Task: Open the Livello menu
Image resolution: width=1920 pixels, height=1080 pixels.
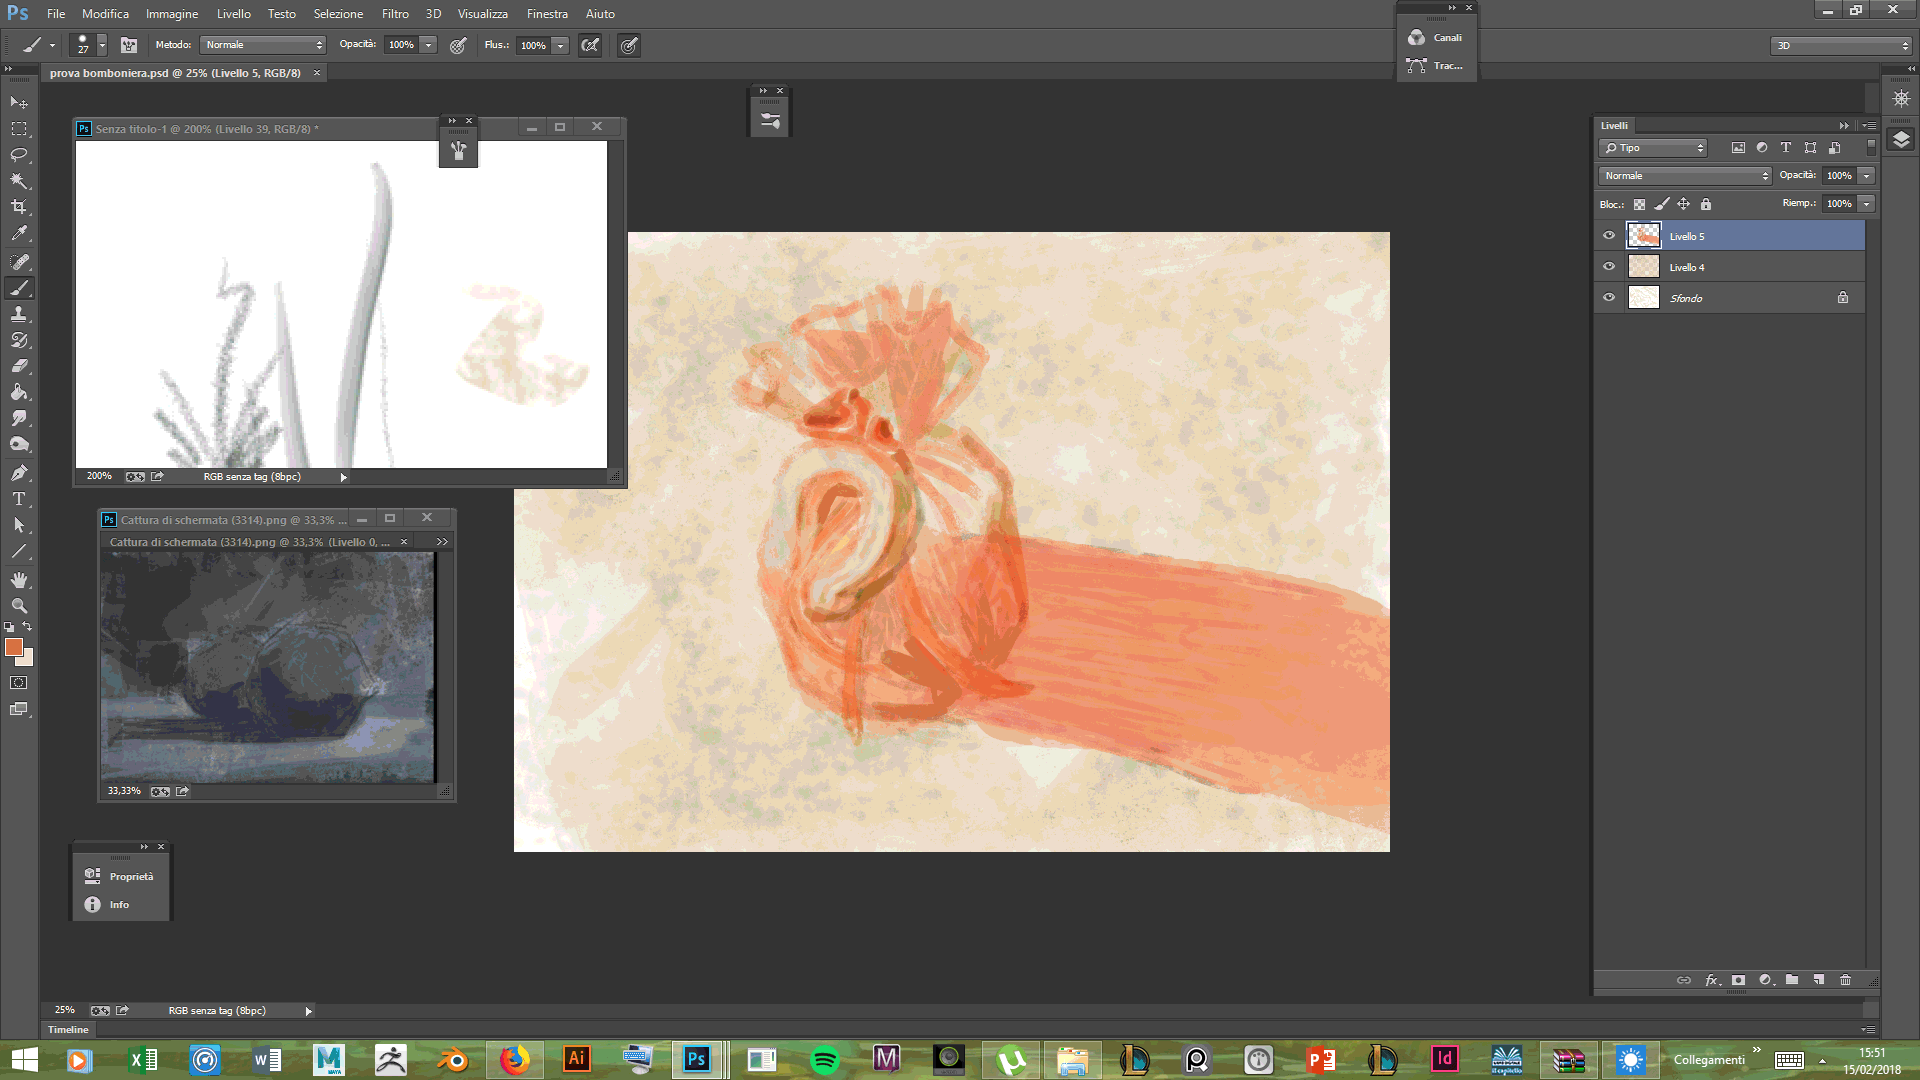Action: [234, 14]
